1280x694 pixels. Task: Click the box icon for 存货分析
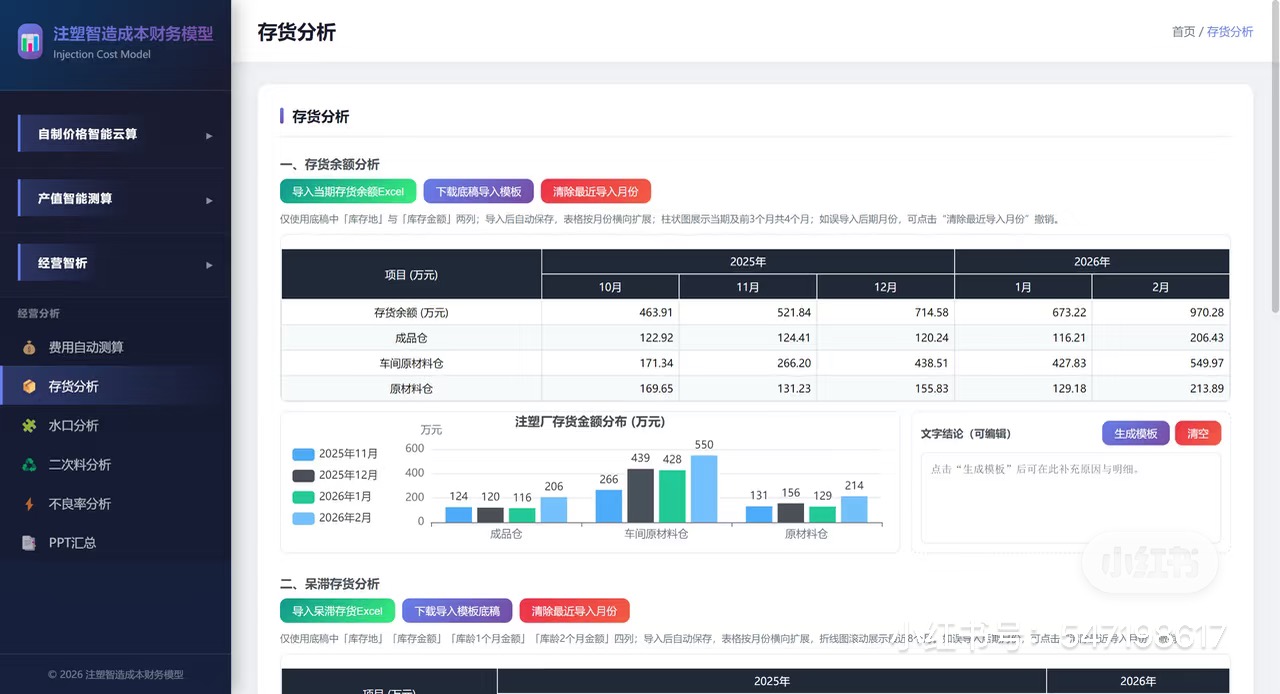coord(29,386)
